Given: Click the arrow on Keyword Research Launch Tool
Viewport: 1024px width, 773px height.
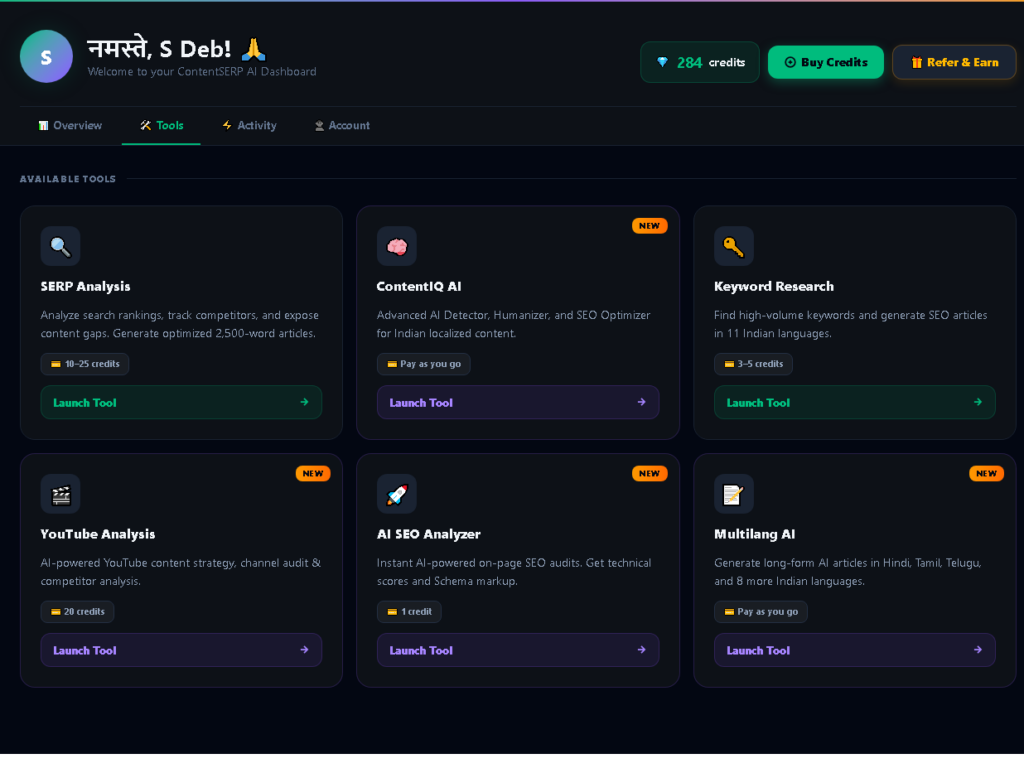Looking at the screenshot, I should pos(978,402).
